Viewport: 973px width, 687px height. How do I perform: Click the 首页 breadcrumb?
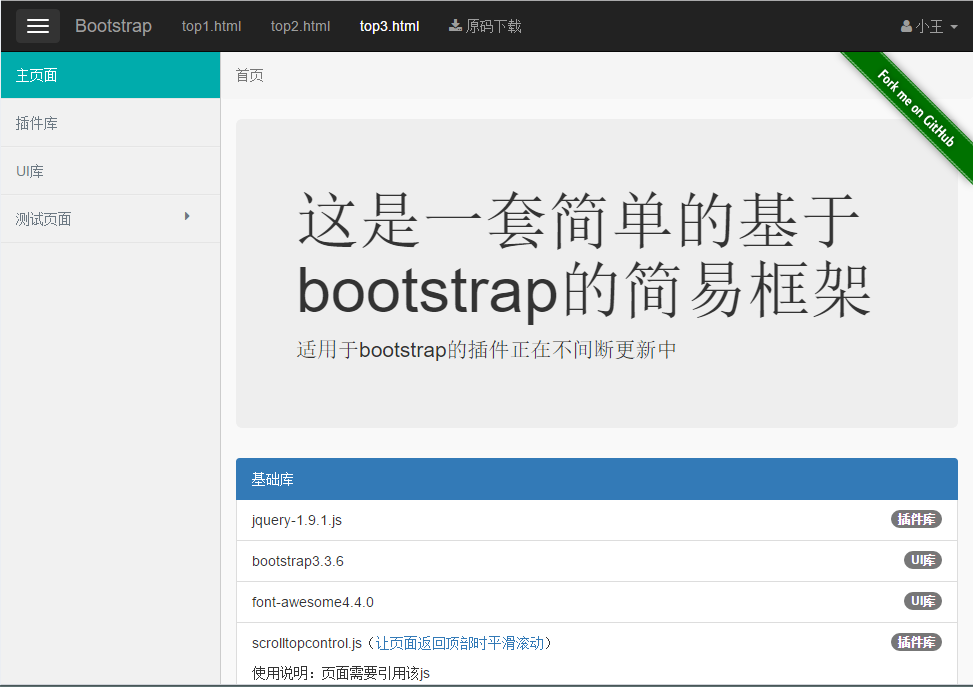tap(249, 76)
